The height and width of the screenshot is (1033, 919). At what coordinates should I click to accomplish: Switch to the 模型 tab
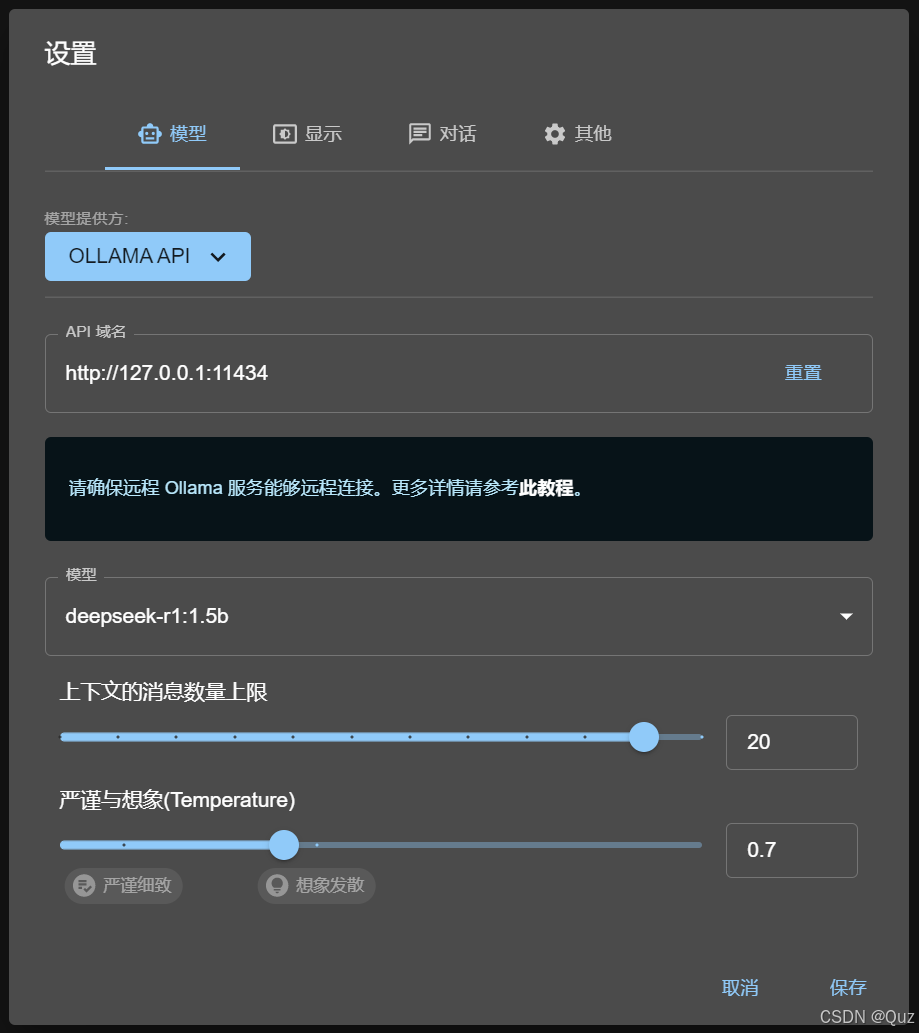(x=173, y=134)
